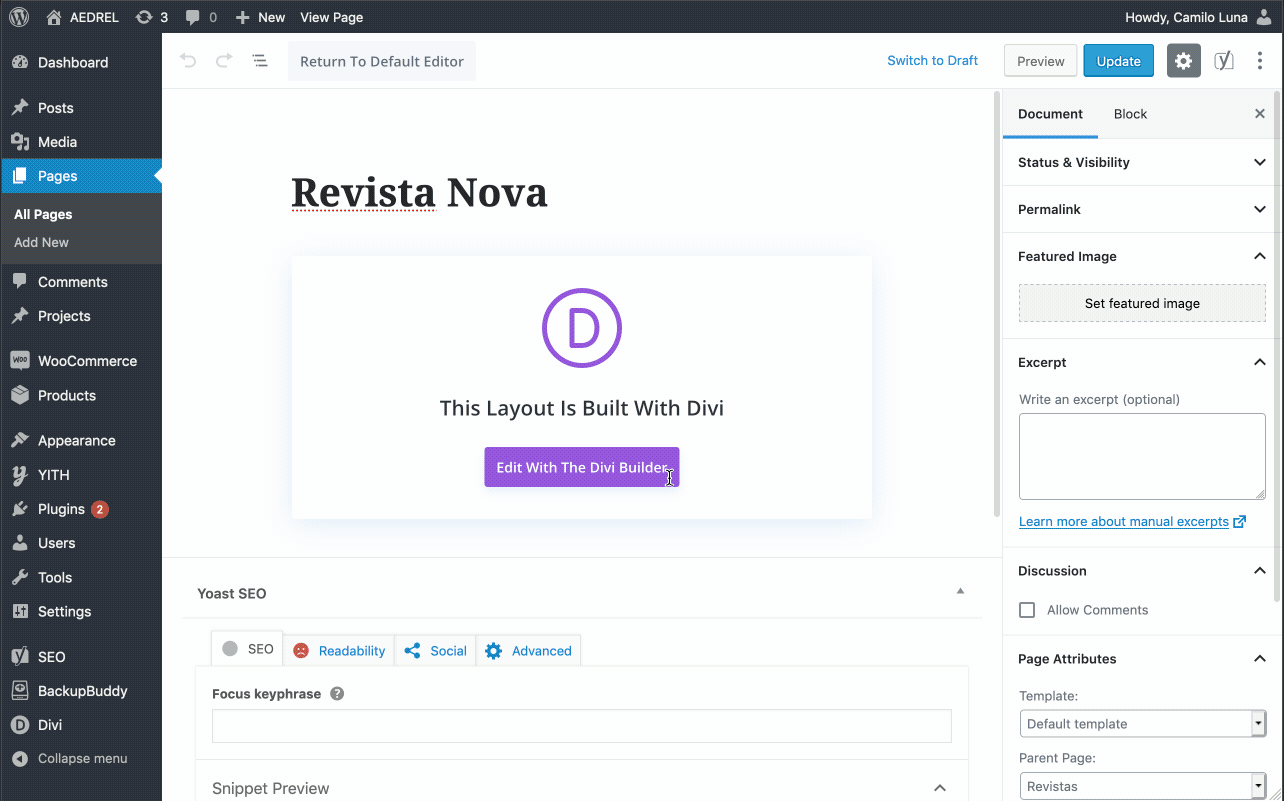
Task: Expand the Permalink panel
Action: click(x=1141, y=209)
